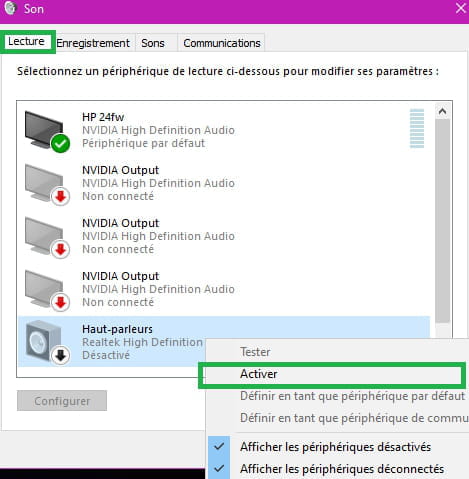
Task: Switch to the Enregistrement tab
Action: (93, 43)
